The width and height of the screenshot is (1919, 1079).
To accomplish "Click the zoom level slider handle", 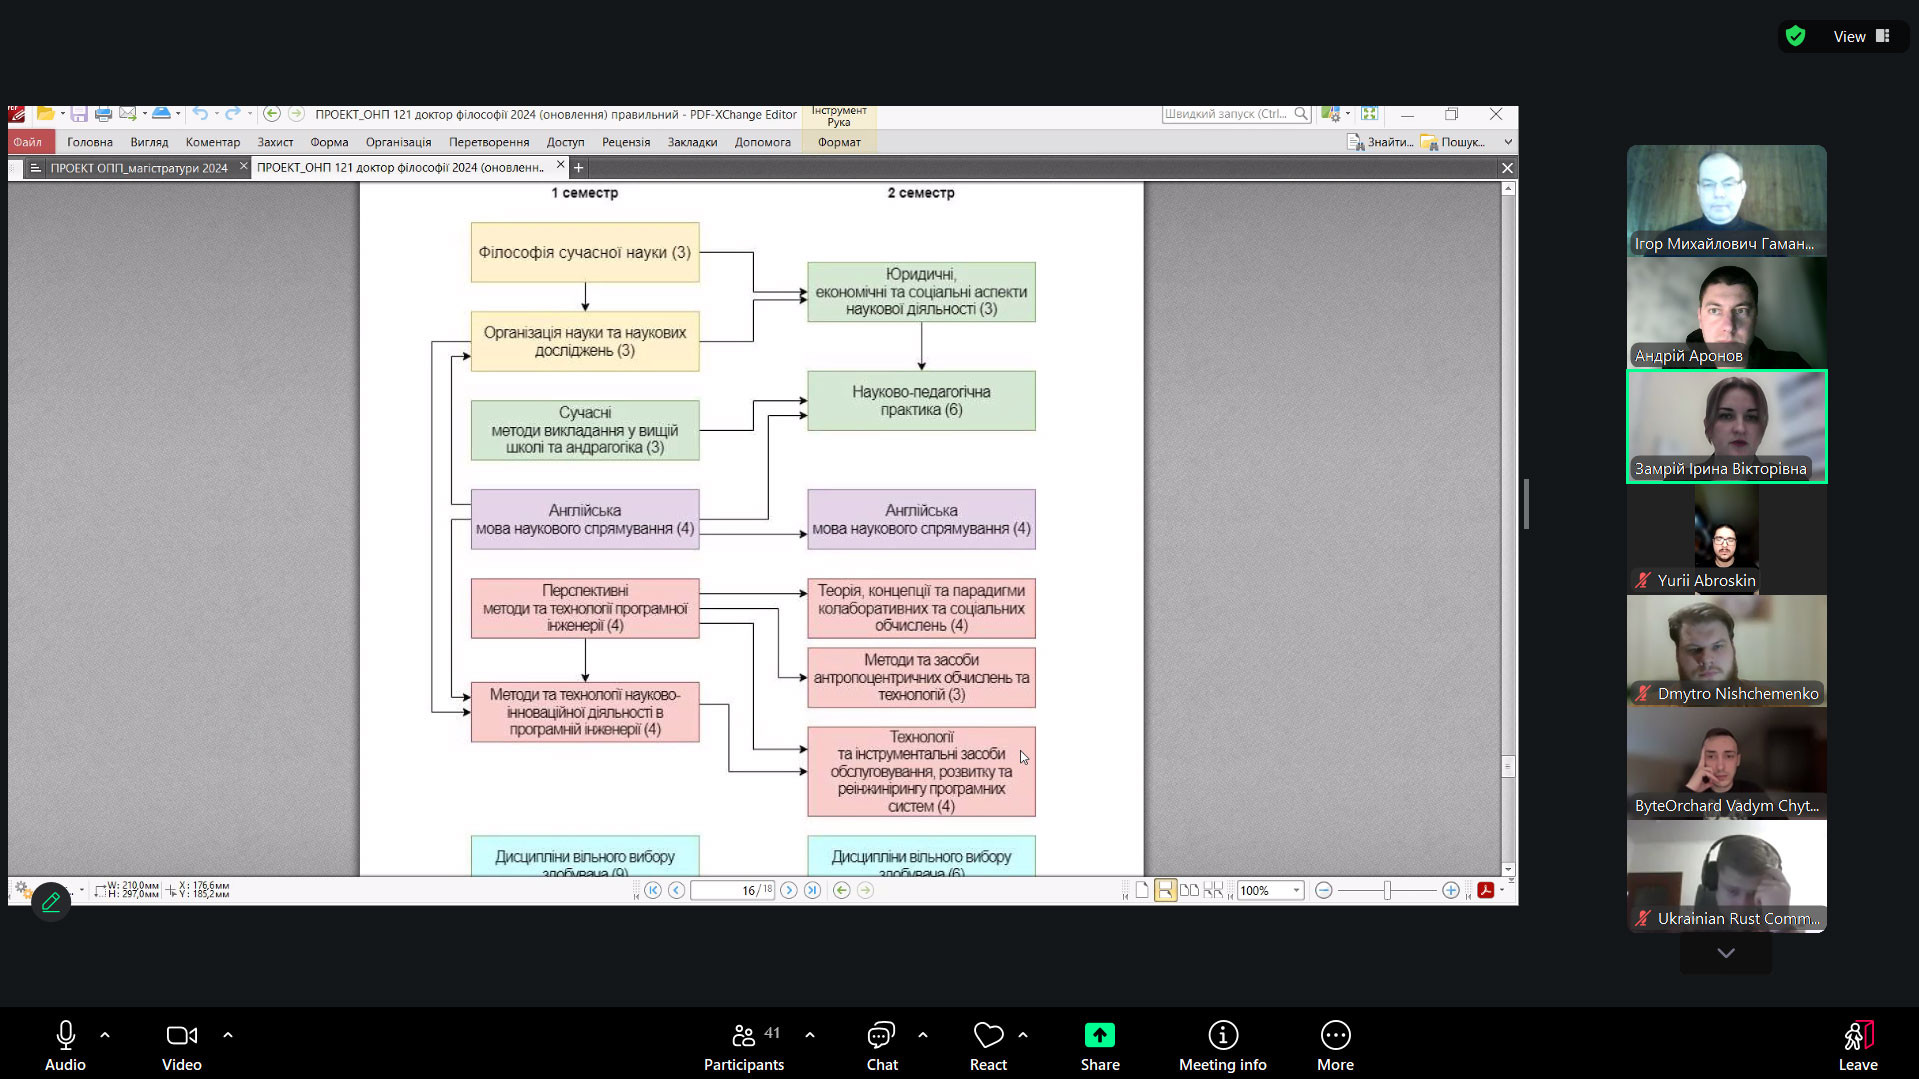I will tap(1387, 890).
